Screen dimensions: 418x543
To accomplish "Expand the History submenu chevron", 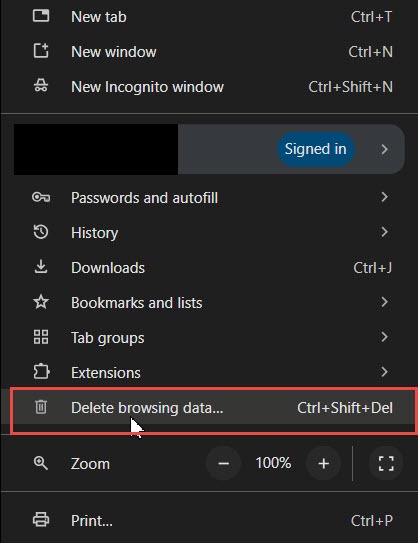I will coord(384,232).
